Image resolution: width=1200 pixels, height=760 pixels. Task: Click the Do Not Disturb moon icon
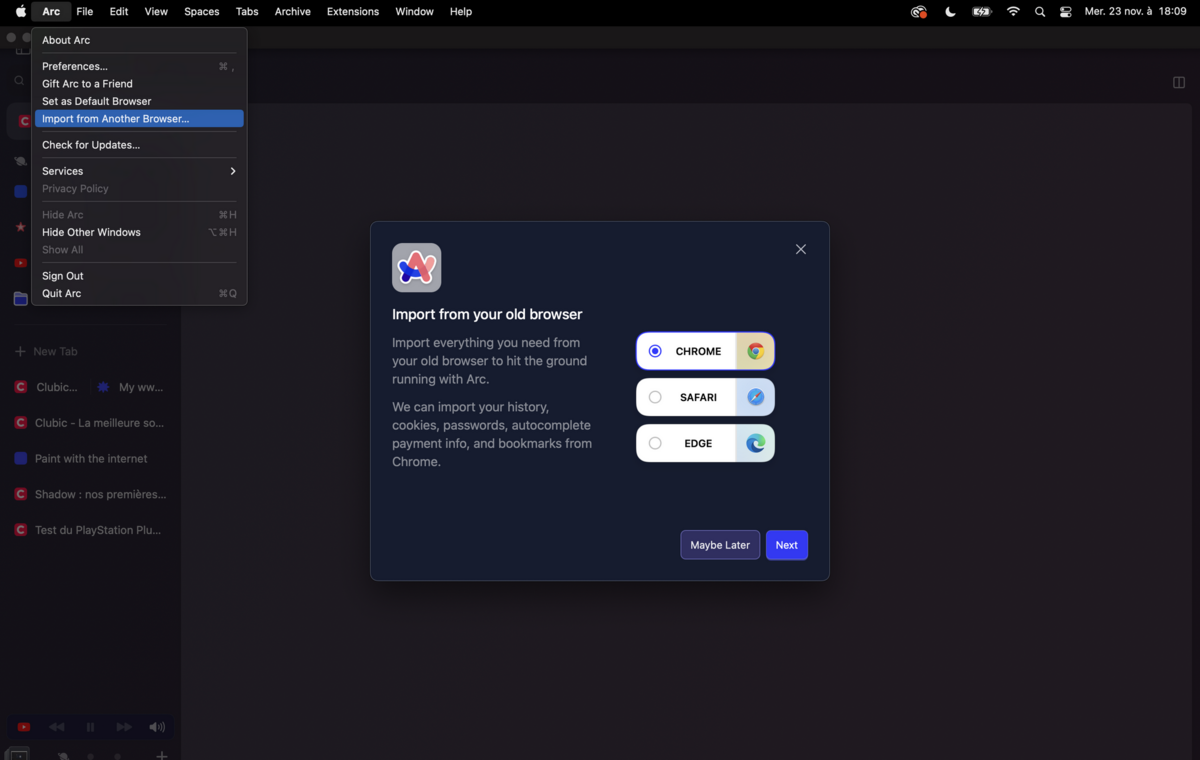pos(950,12)
